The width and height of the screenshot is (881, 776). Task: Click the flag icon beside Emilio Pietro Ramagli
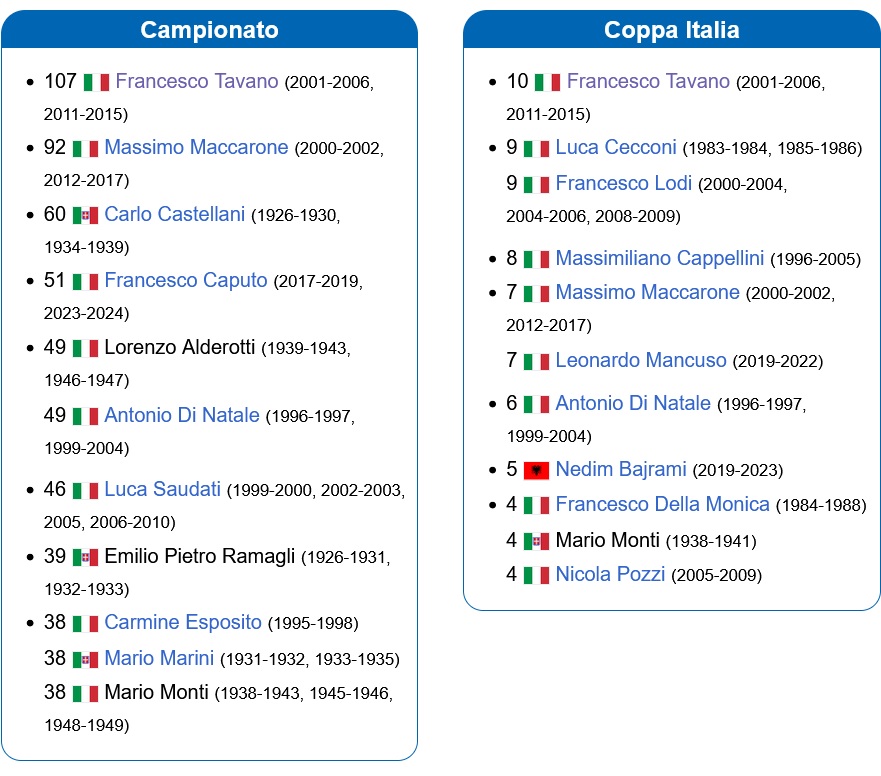[85, 557]
